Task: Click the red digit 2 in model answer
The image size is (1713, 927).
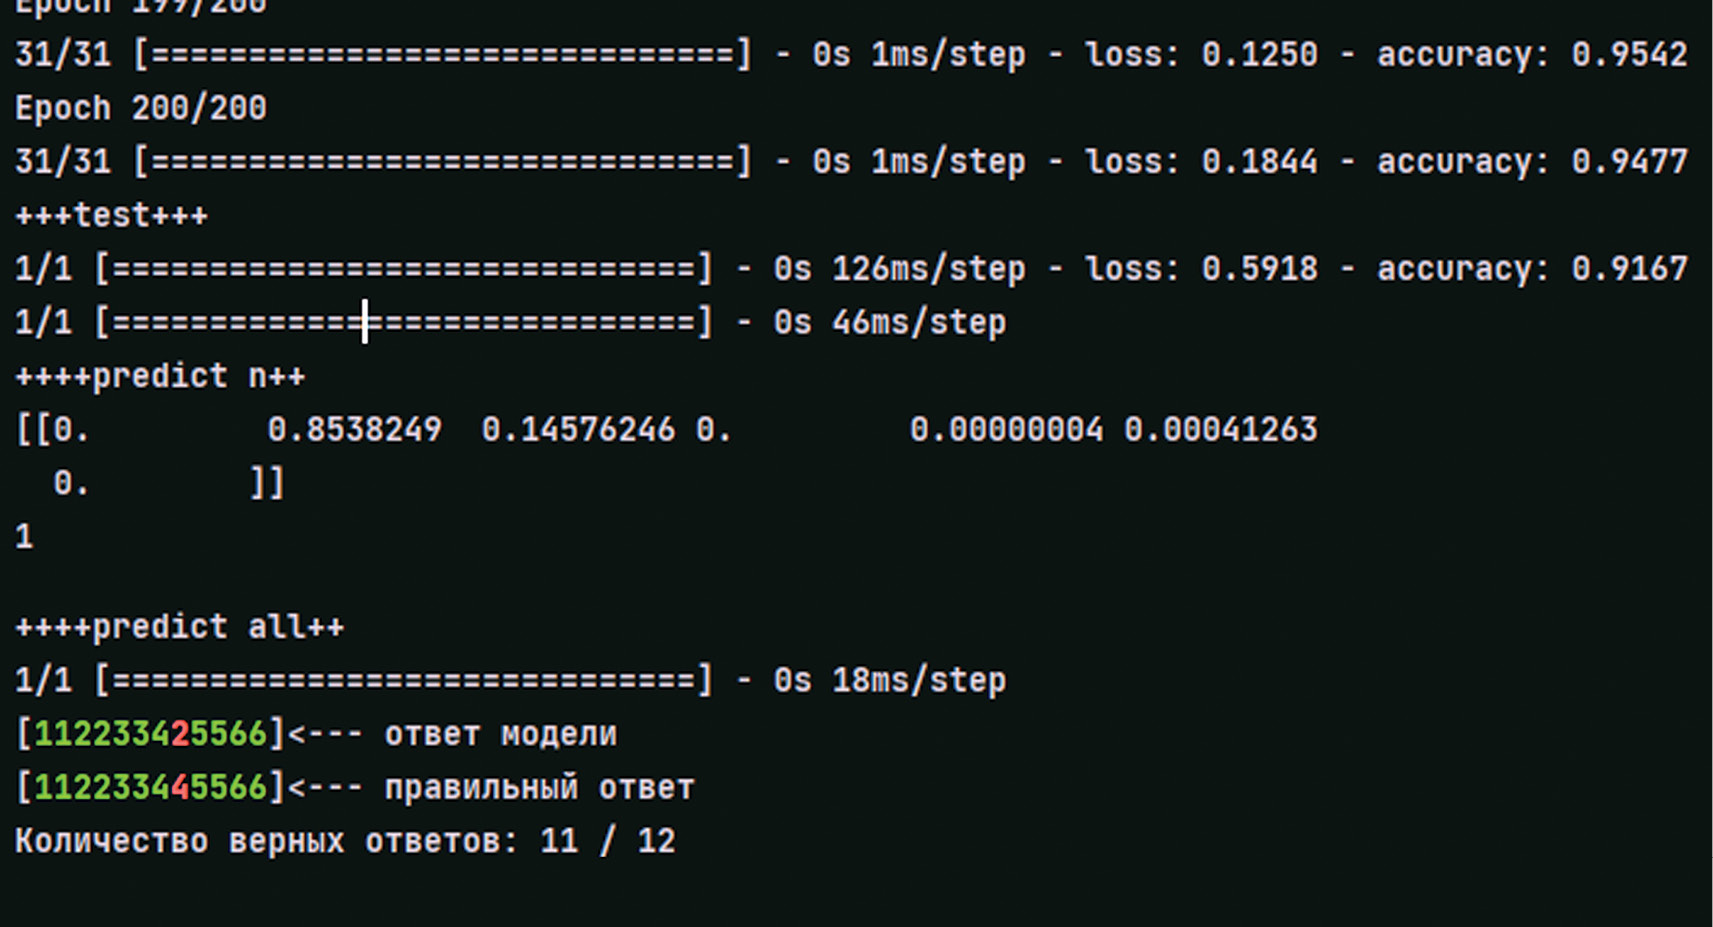Action: [x=180, y=735]
